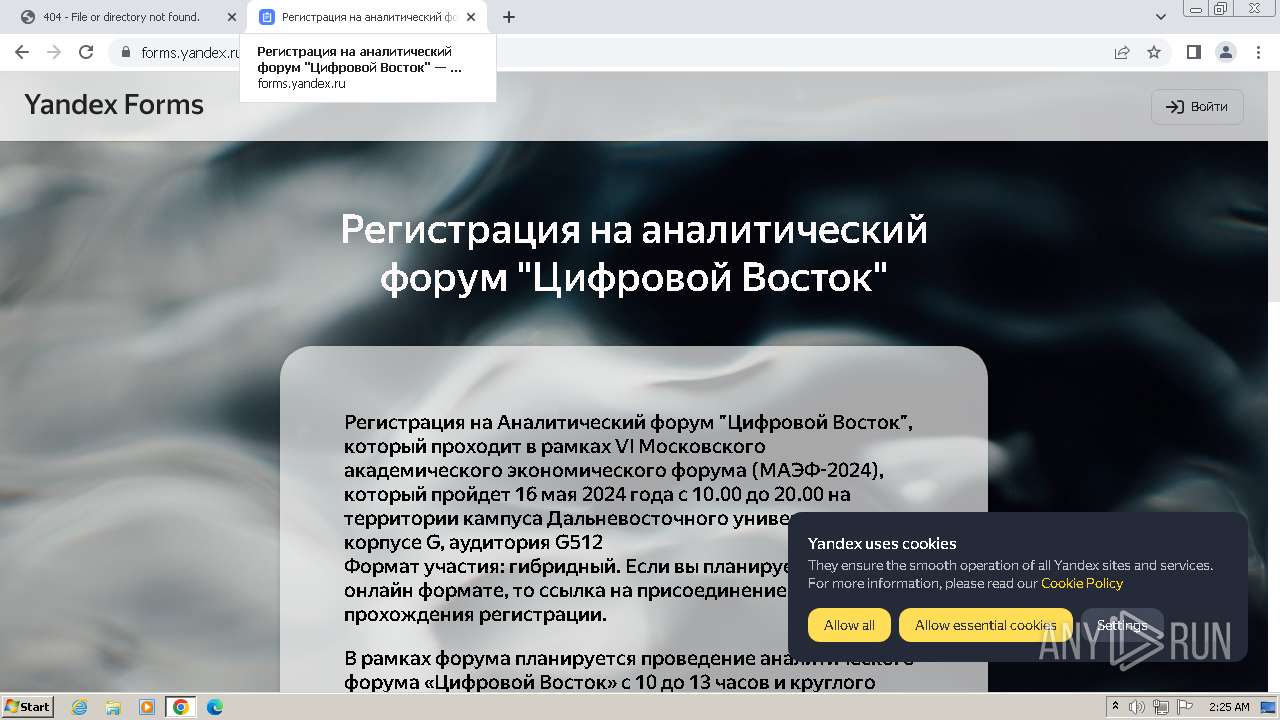Show hidden system tray icons
This screenshot has height=720, width=1280.
[1116, 706]
